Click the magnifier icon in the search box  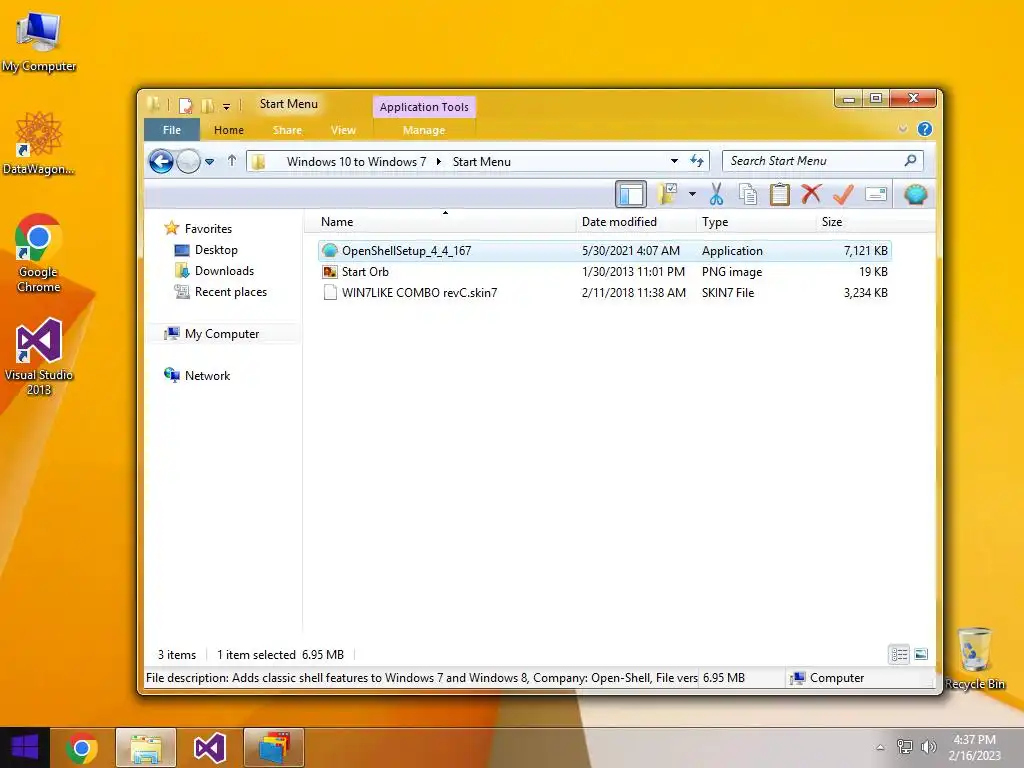[x=910, y=160]
